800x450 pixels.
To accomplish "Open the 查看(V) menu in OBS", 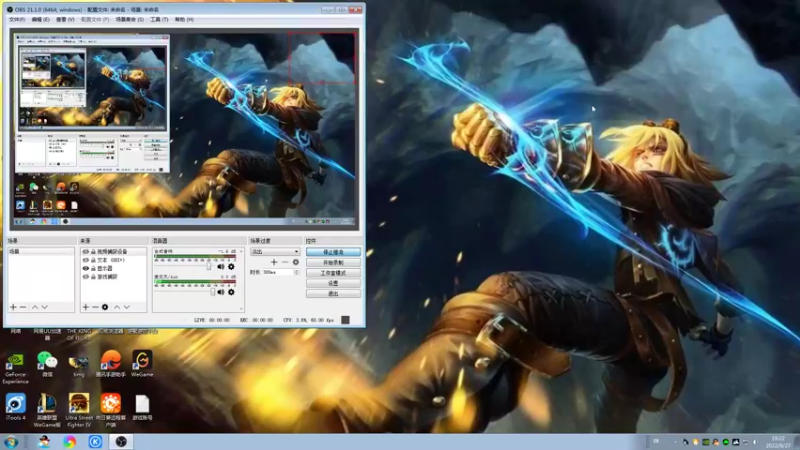I will click(x=65, y=19).
